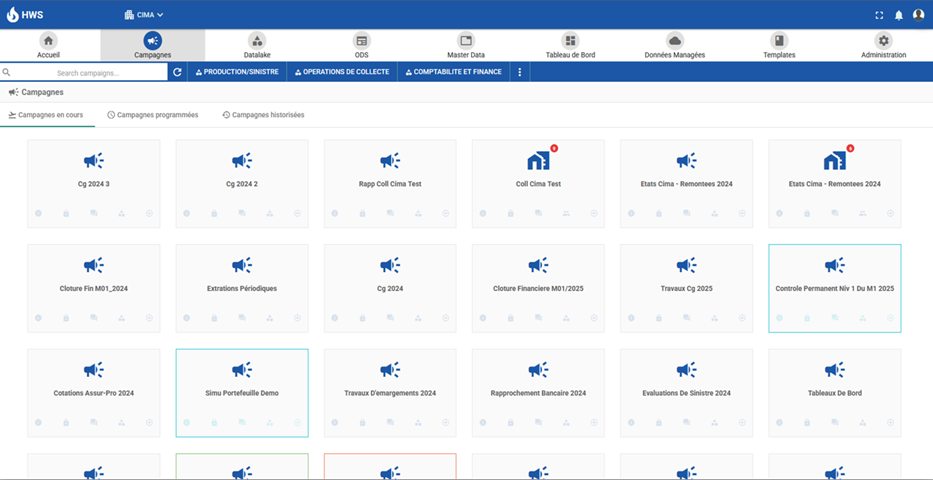This screenshot has height=480, width=933.
Task: Click the plus icon on Cloture Fin M01_2024 card
Action: (149, 318)
